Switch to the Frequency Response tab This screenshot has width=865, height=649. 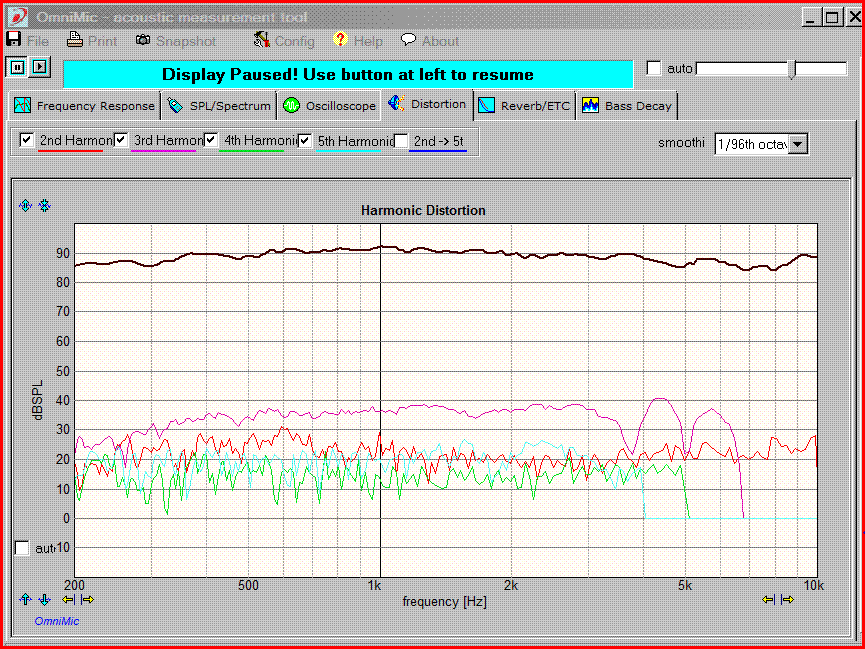tap(84, 106)
